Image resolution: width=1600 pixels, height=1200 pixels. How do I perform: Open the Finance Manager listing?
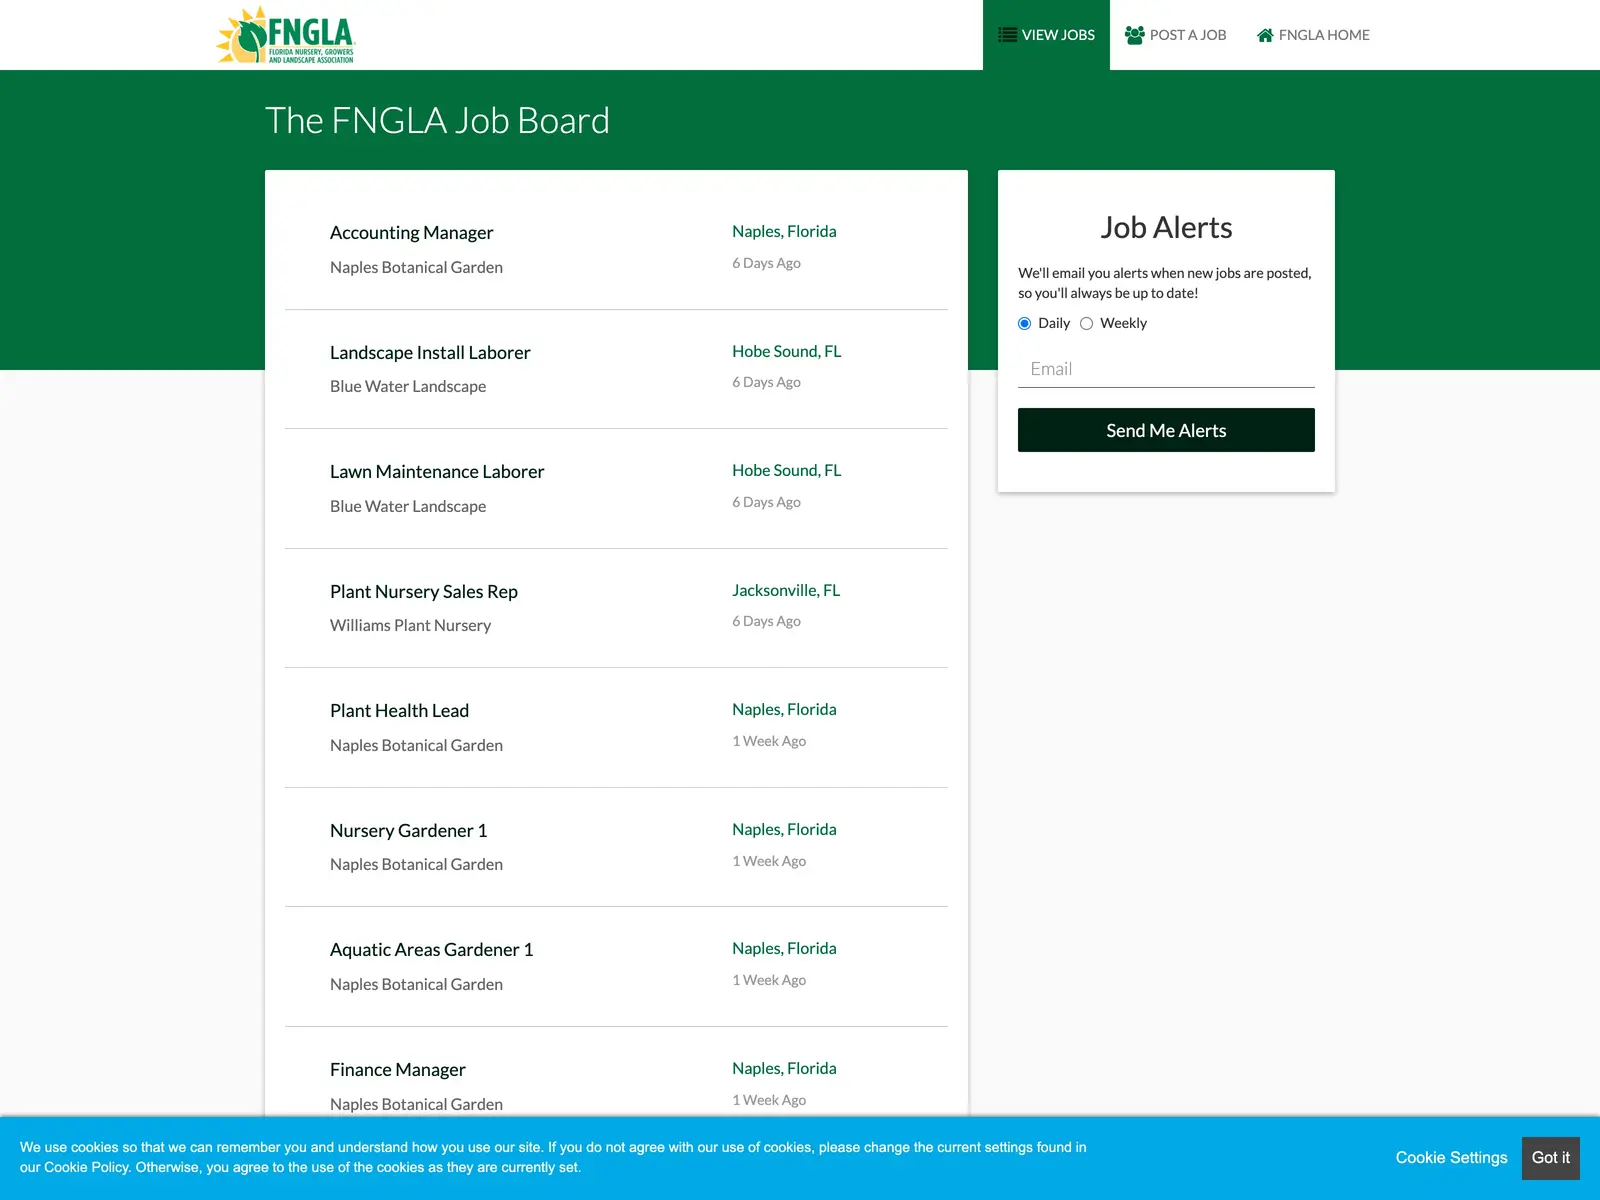(398, 1069)
